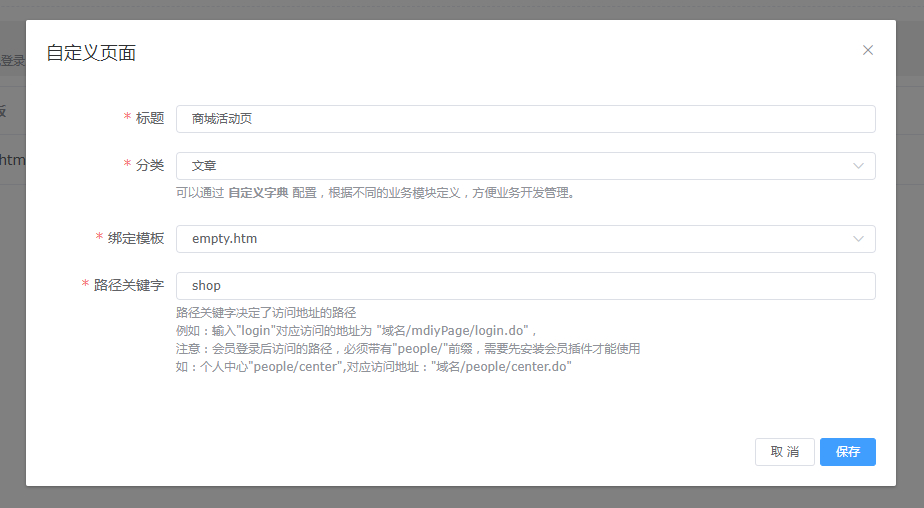Viewport: 924px width, 508px height.
Task: Click the 注意 note about 会员登录 paths
Action: (407, 349)
